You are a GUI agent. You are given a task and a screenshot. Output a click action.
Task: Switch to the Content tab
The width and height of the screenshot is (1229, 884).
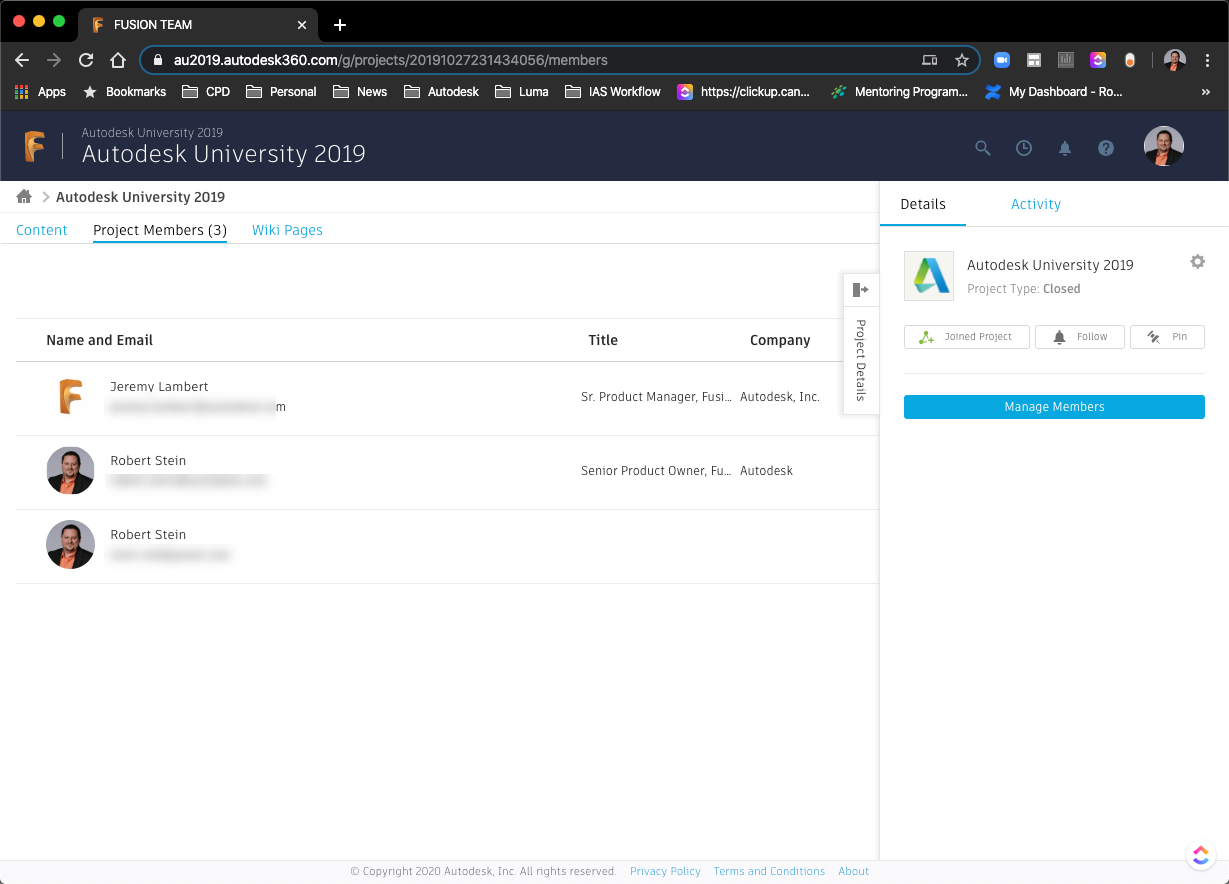tap(42, 230)
